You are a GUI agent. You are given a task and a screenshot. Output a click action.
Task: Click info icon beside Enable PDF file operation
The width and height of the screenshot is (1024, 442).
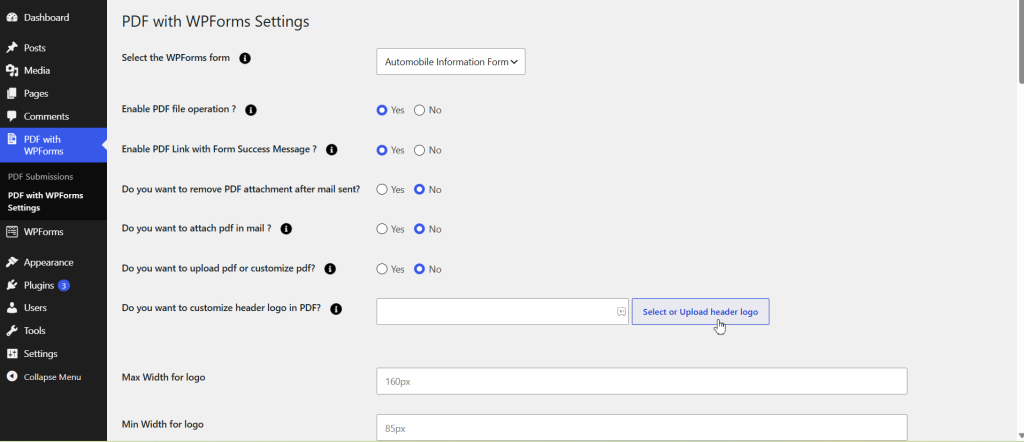click(x=251, y=110)
